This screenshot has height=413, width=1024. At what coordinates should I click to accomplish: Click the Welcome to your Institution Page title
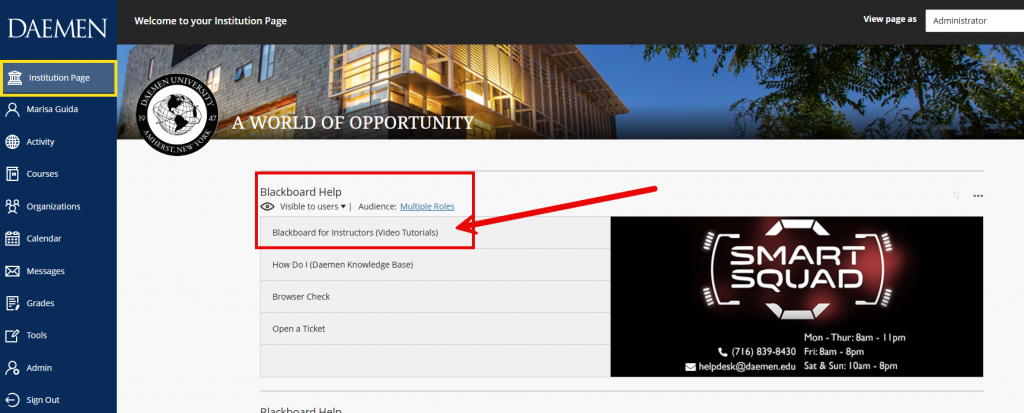(x=210, y=21)
